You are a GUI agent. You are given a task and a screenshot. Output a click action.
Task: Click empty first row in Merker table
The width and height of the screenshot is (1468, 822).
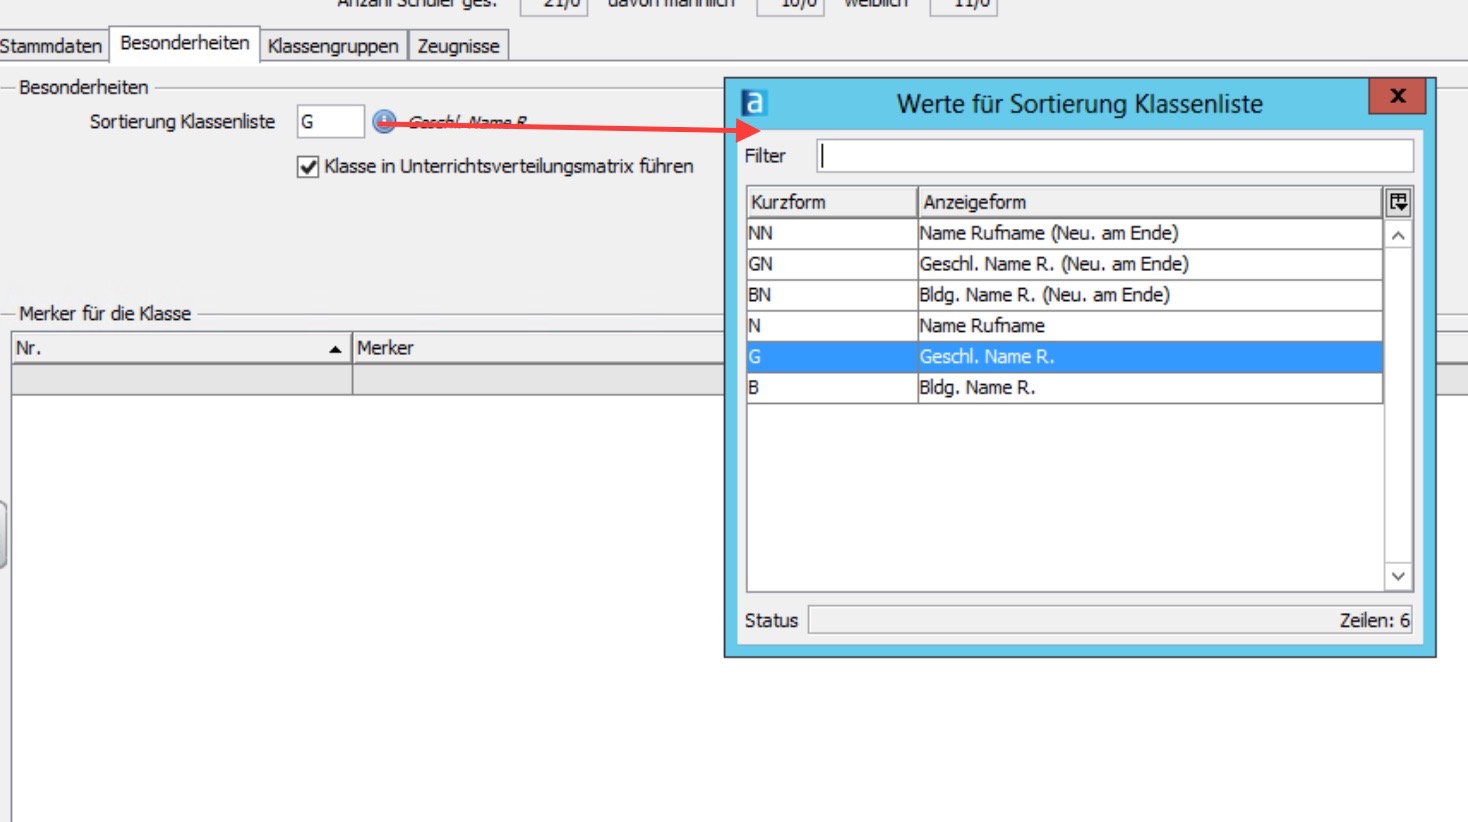368,380
